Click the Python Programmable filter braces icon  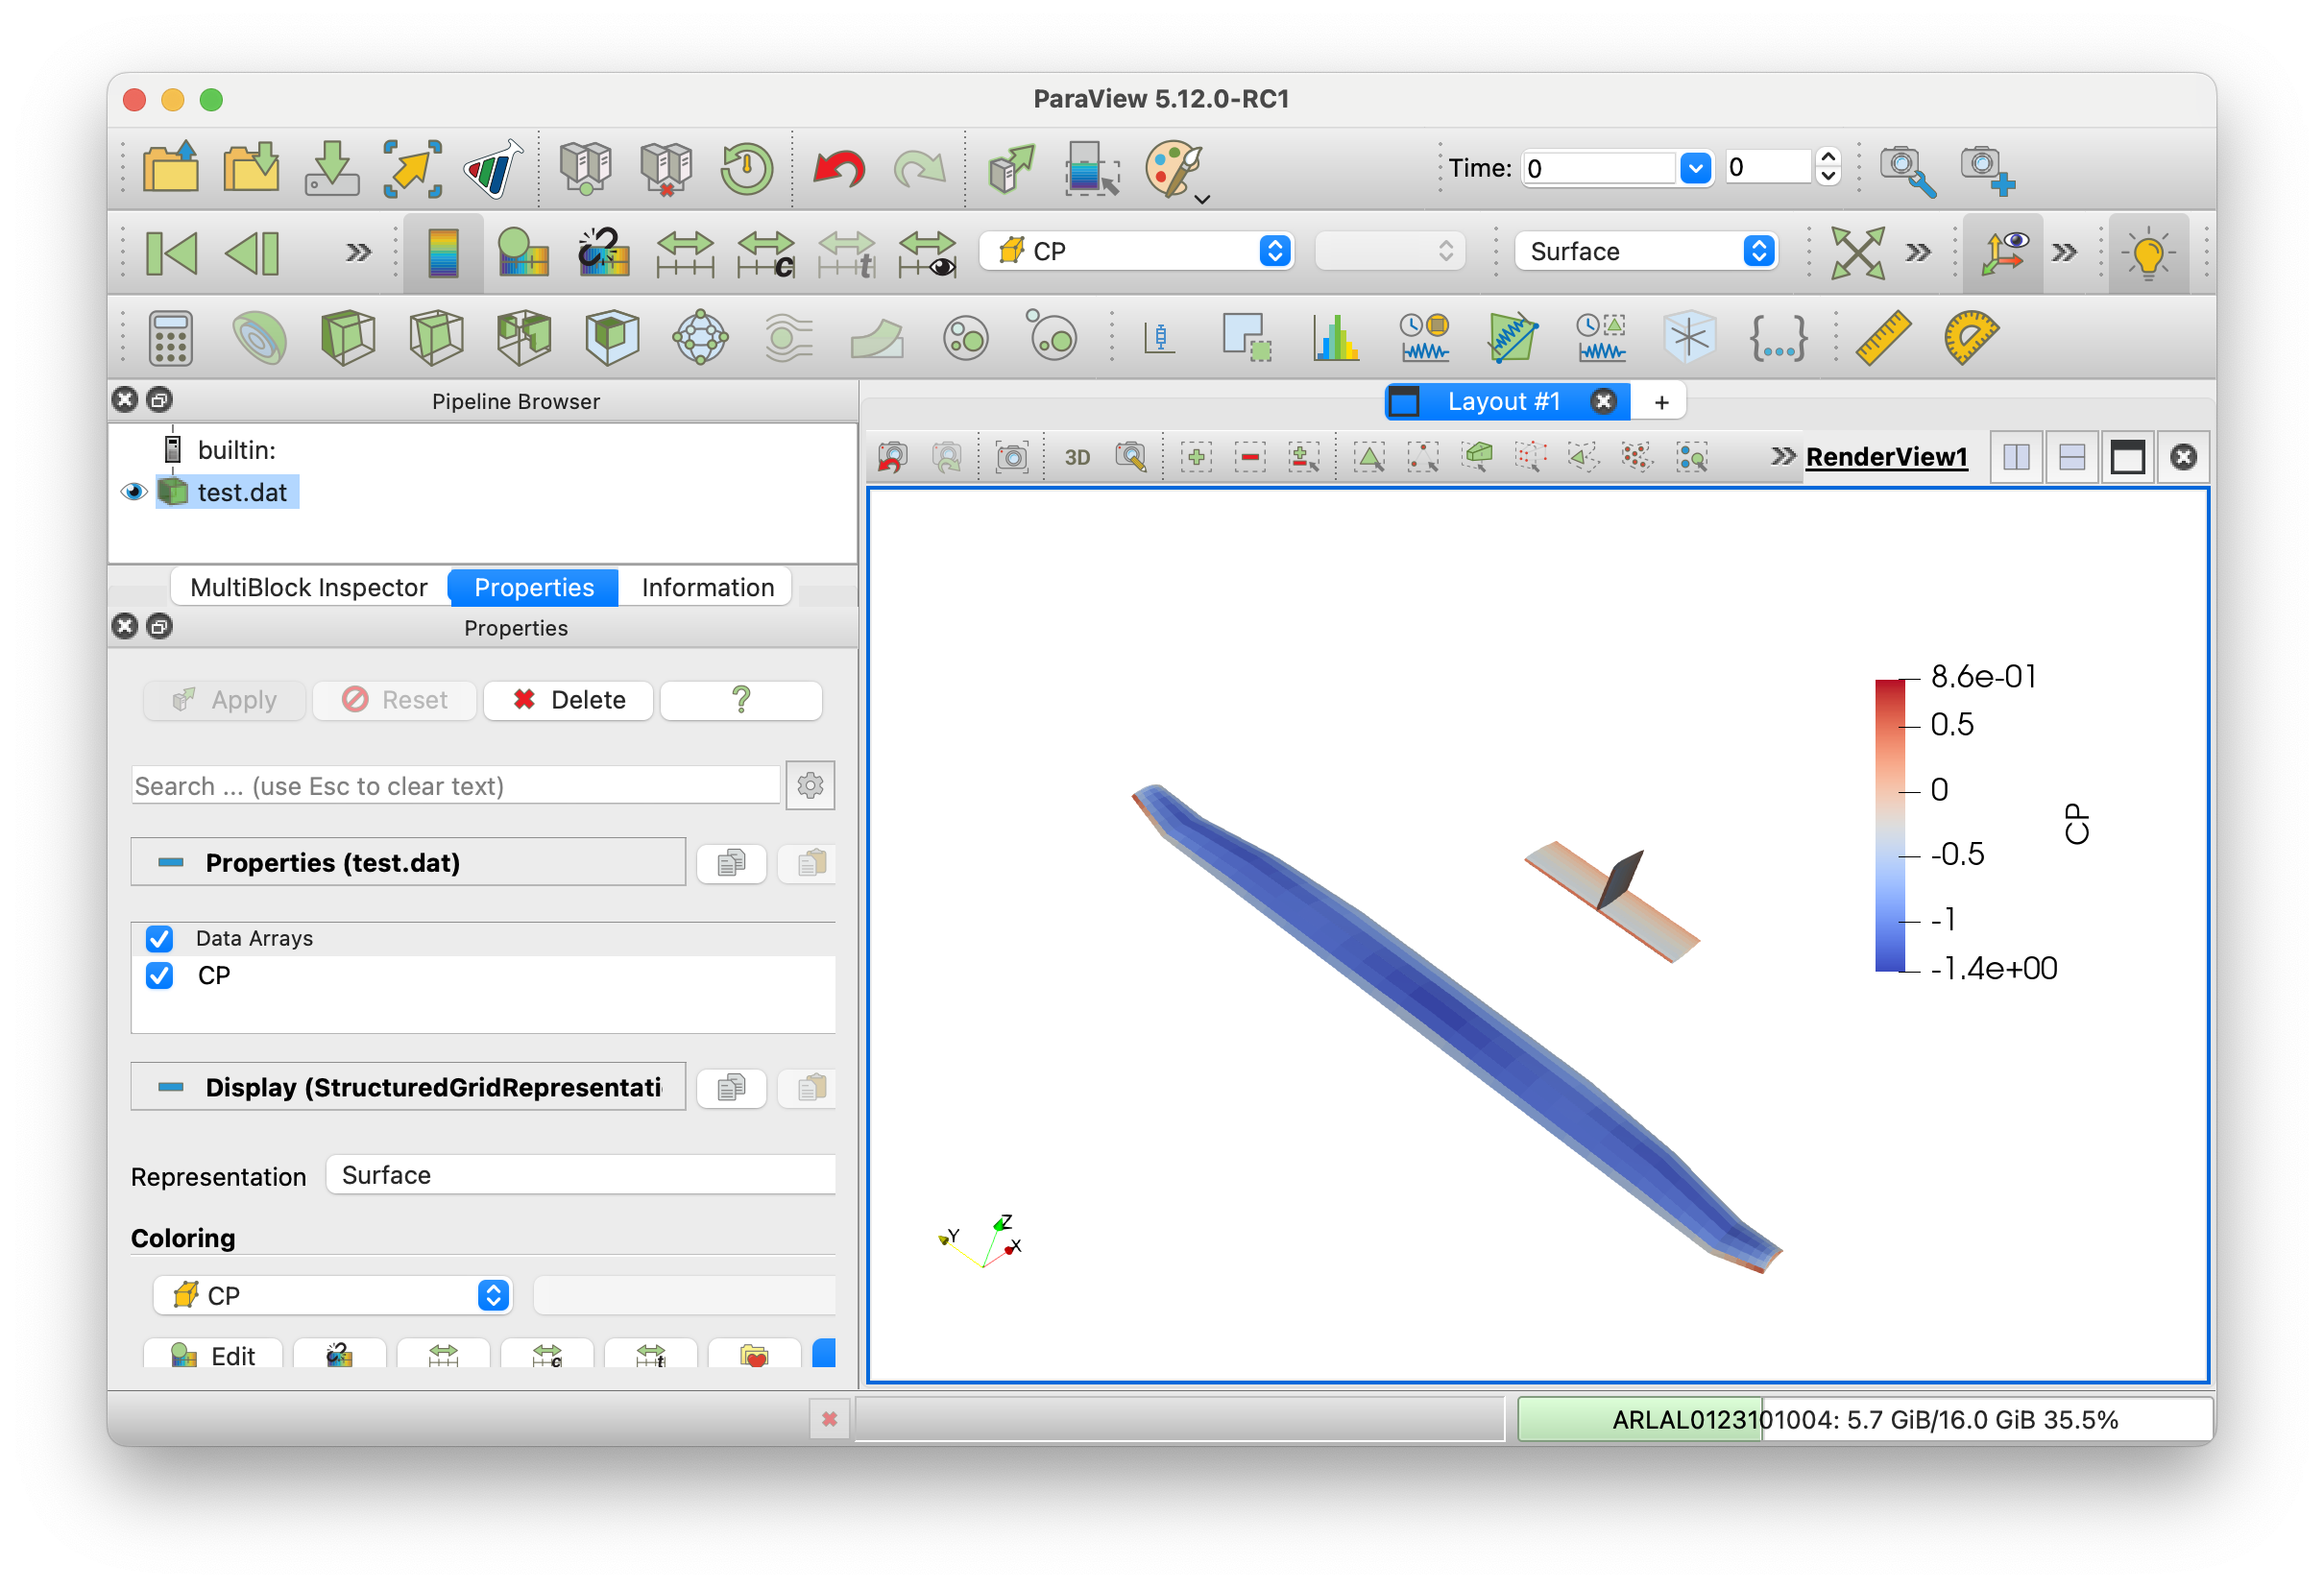click(1778, 338)
